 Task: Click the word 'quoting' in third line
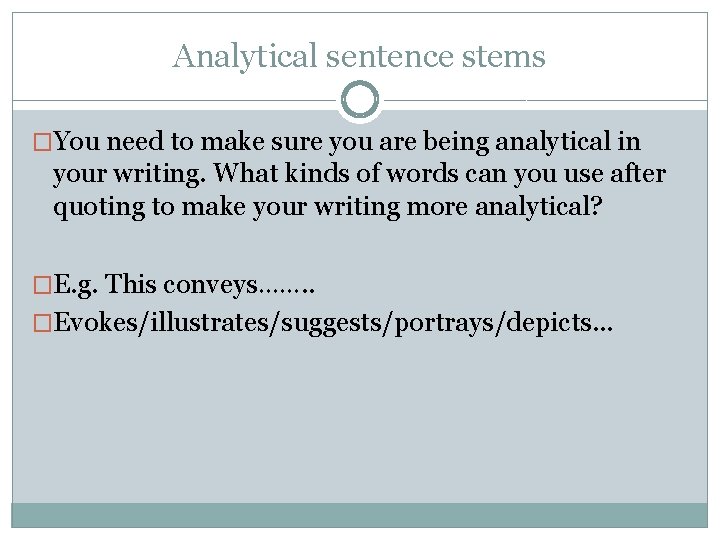[99, 208]
